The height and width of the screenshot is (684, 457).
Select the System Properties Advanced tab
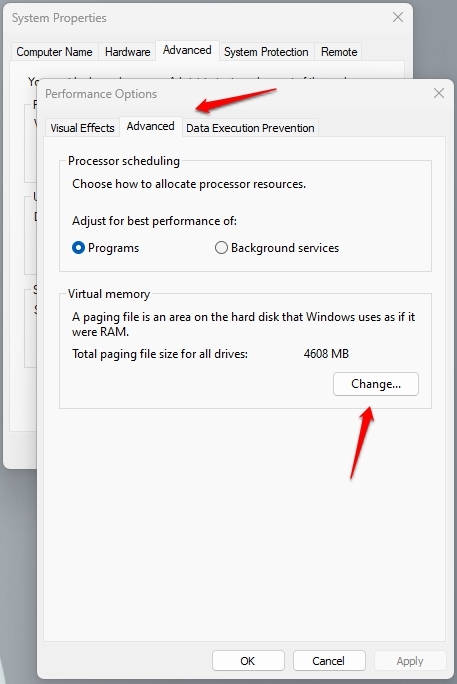187,50
